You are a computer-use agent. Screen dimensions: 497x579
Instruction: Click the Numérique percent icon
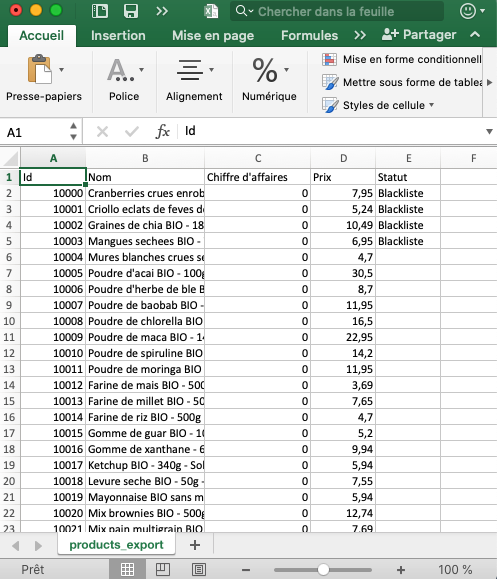coord(265,70)
